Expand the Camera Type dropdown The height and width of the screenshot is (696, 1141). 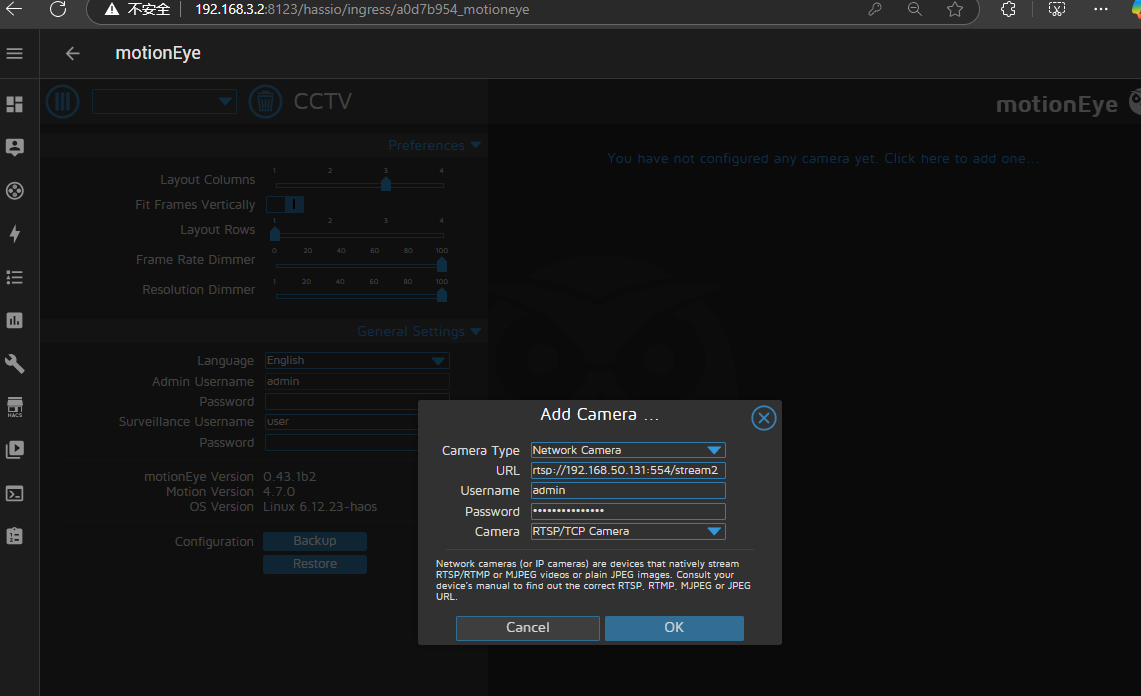click(628, 451)
